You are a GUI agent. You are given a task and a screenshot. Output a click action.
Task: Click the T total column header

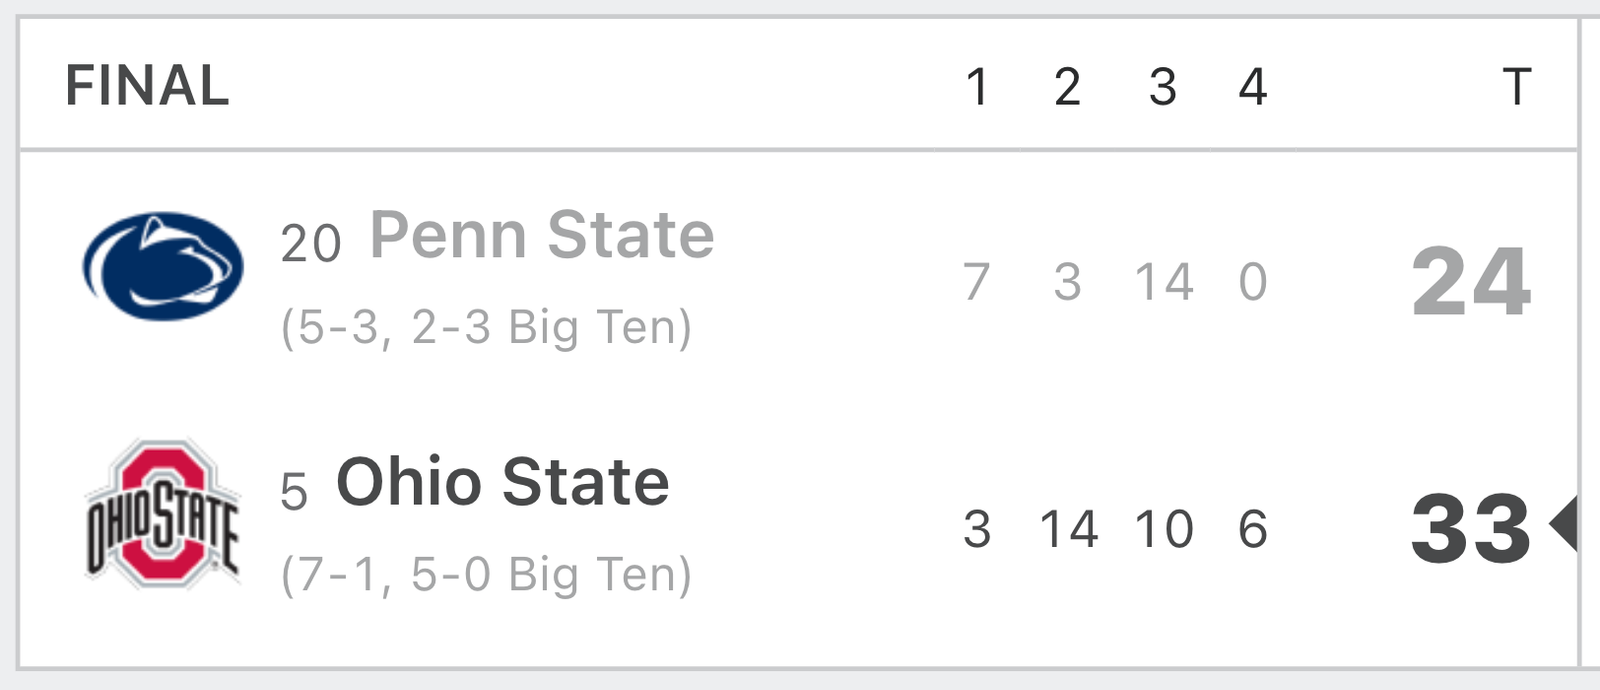click(1517, 87)
